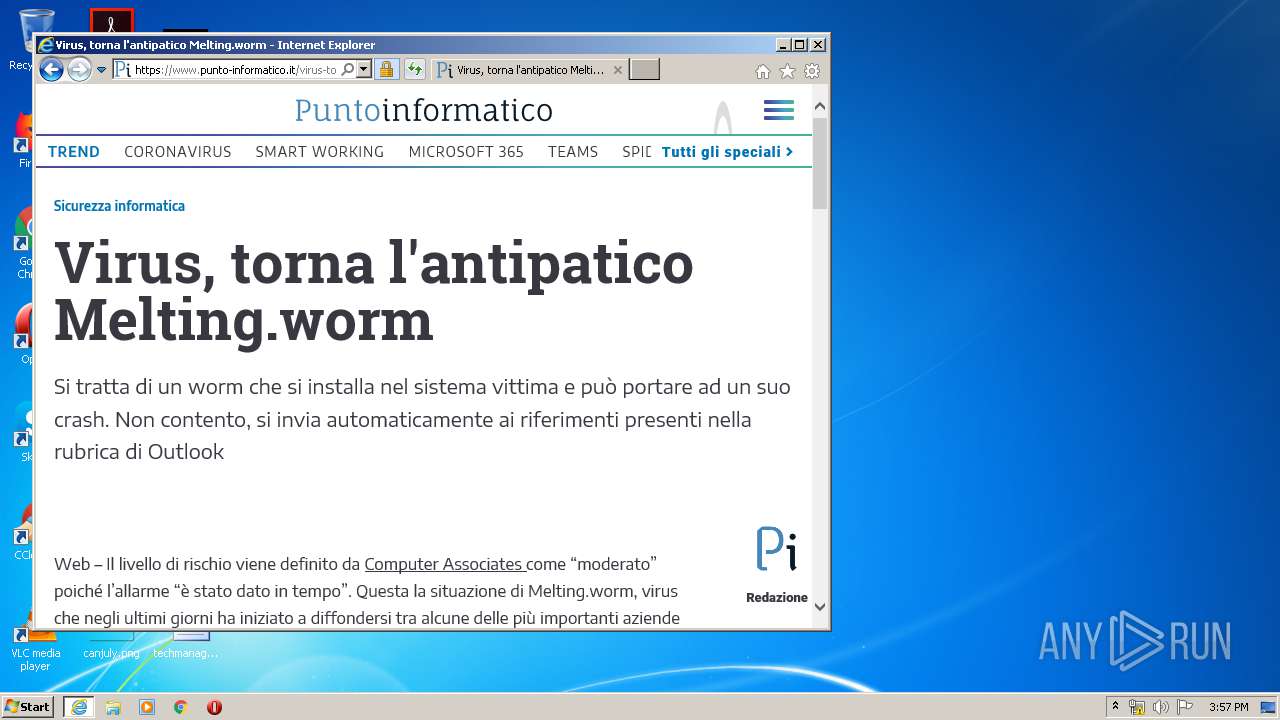Image resolution: width=1280 pixels, height=720 pixels.
Task: Show hidden tray icons arrow
Action: coord(1116,707)
